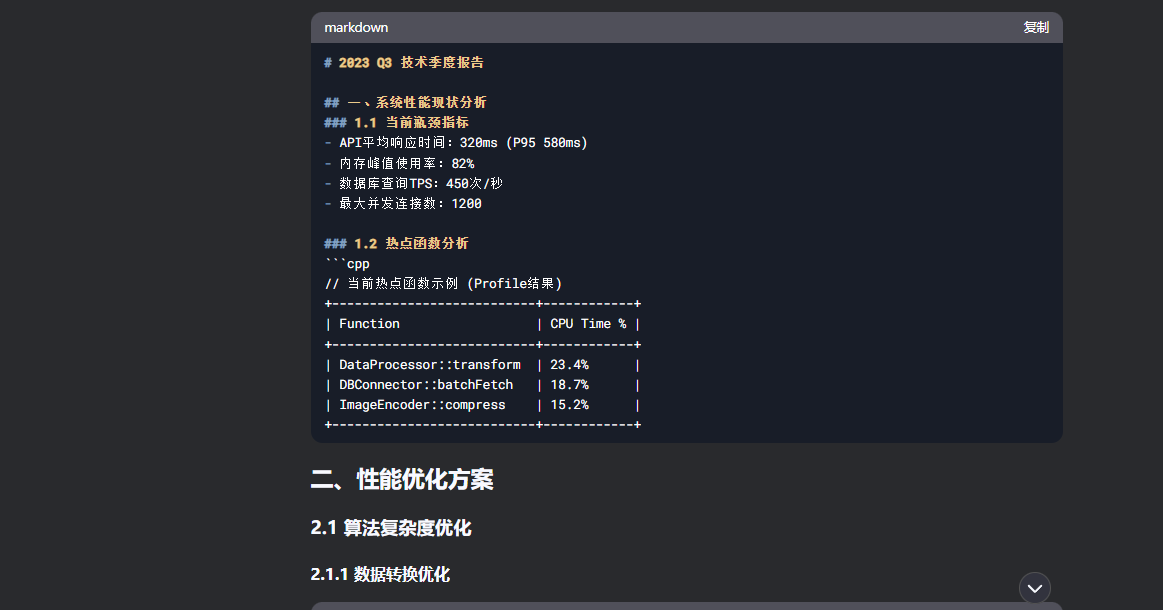This screenshot has width=1163, height=610.
Task: Click the 当前热点函数示例 comment line
Action: [444, 283]
